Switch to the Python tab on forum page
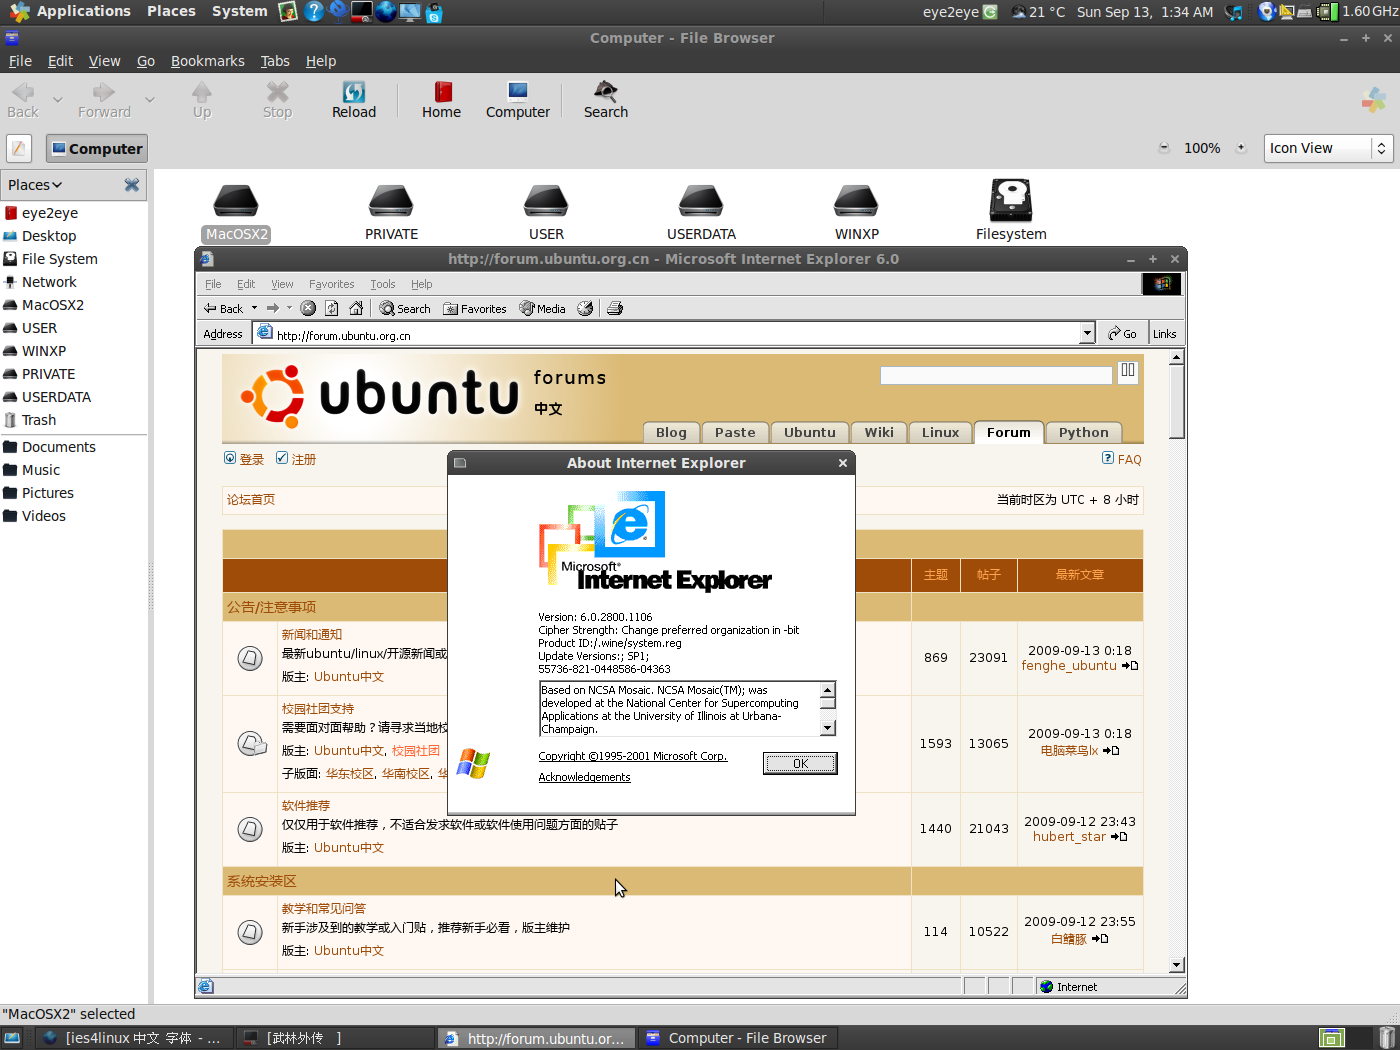 (1083, 432)
